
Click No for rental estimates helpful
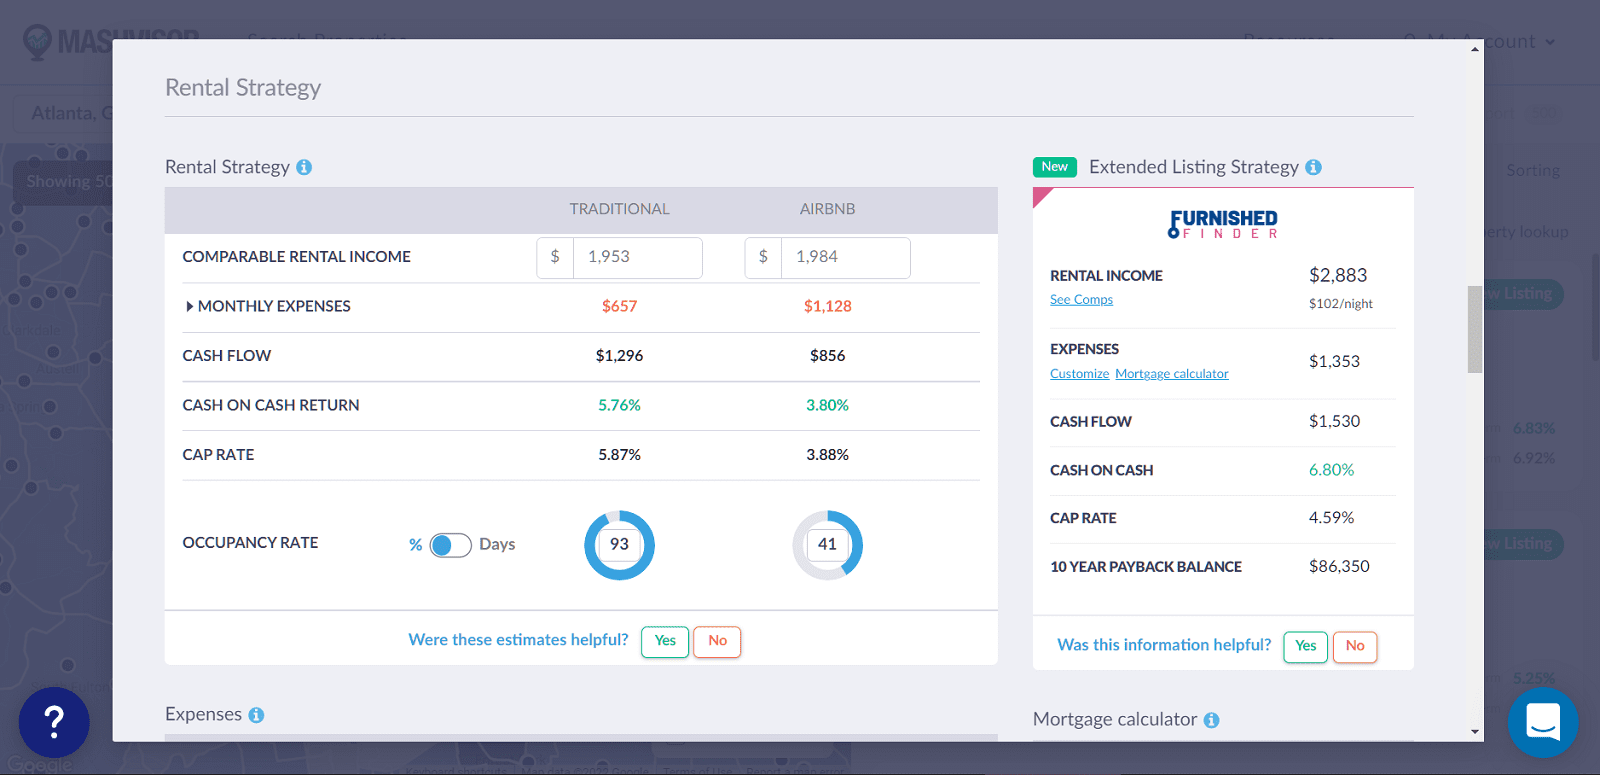[717, 641]
